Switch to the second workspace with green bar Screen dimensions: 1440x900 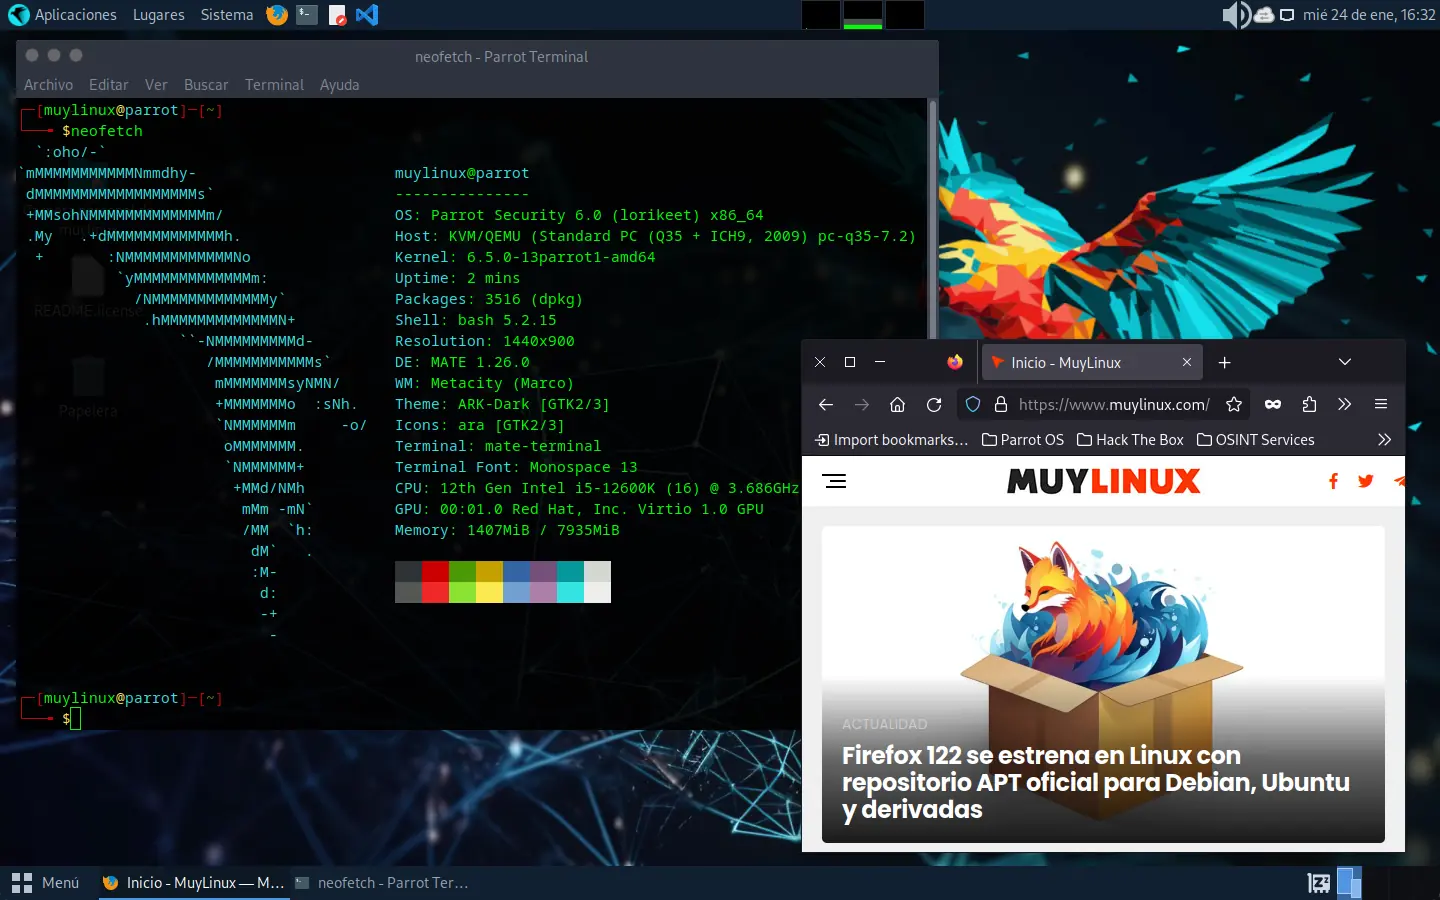[x=863, y=15]
